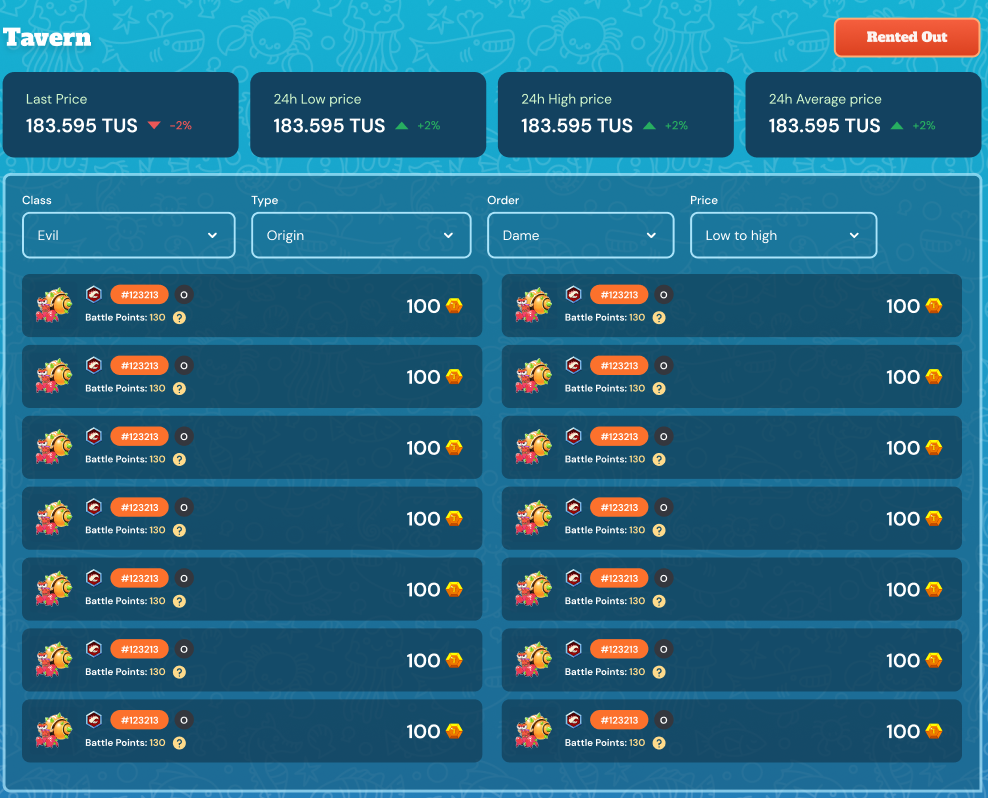Click TUS coin icon in second right listing
The image size is (988, 798).
coord(934,376)
